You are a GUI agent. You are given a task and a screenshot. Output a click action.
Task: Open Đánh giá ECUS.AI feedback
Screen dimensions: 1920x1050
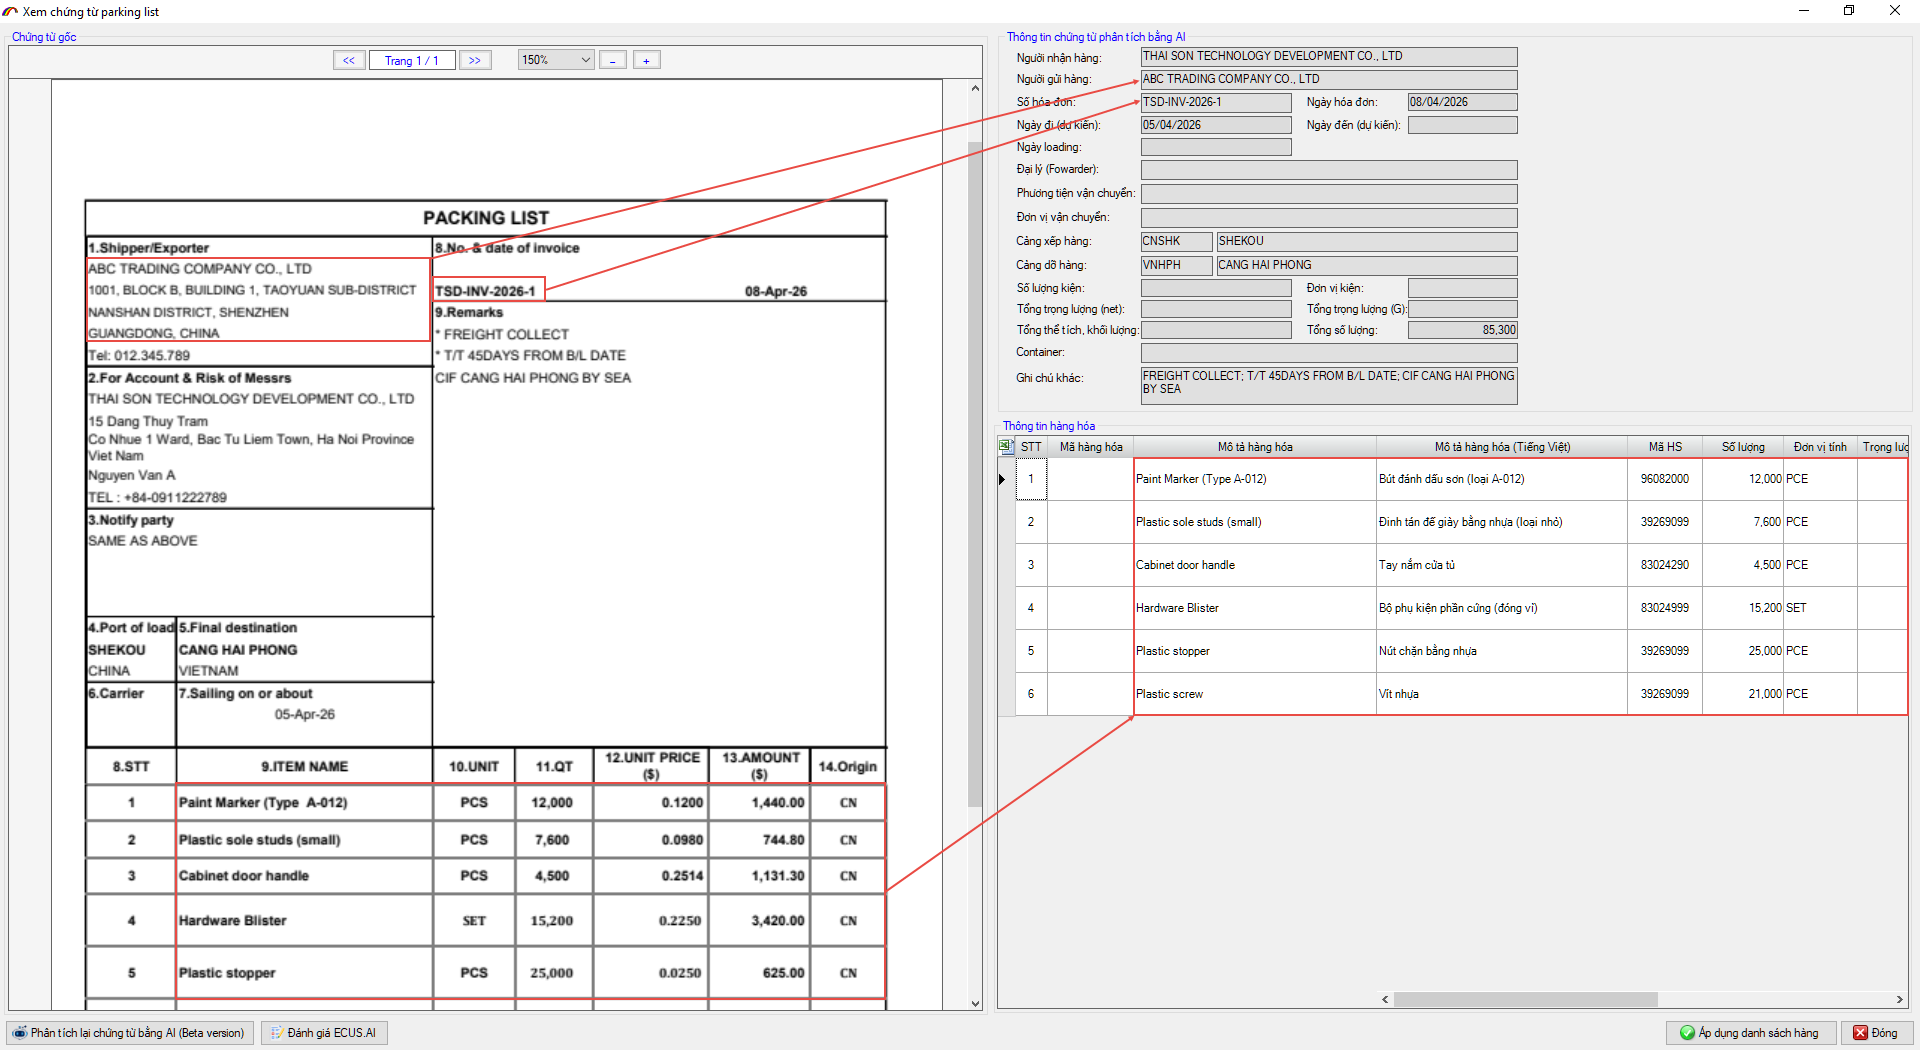[x=324, y=1033]
